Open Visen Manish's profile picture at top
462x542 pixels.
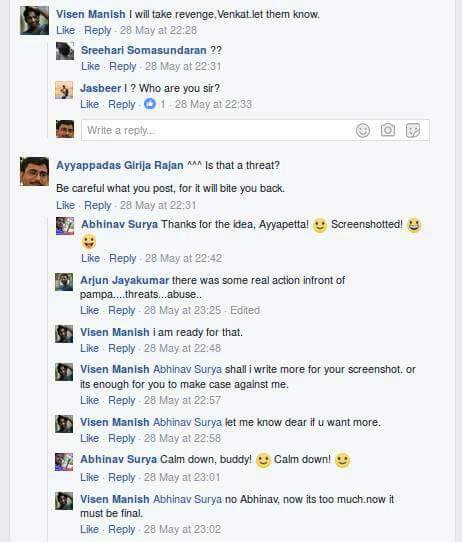(34, 20)
